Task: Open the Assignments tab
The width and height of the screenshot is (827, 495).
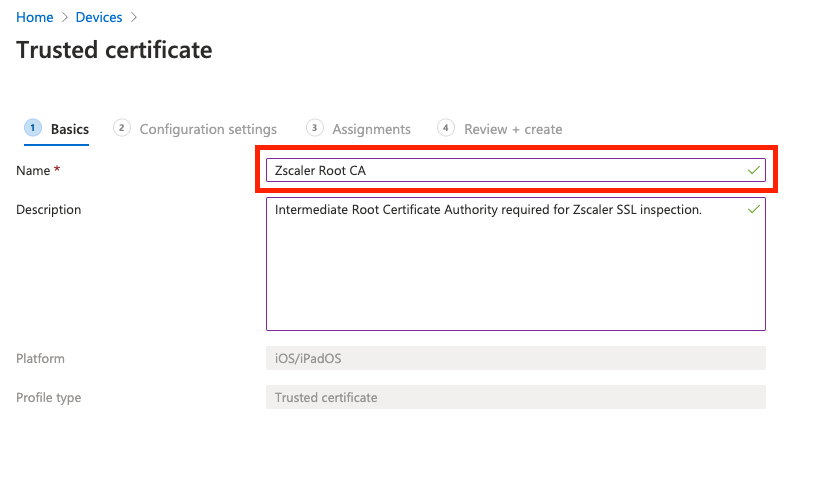Action: click(x=371, y=129)
